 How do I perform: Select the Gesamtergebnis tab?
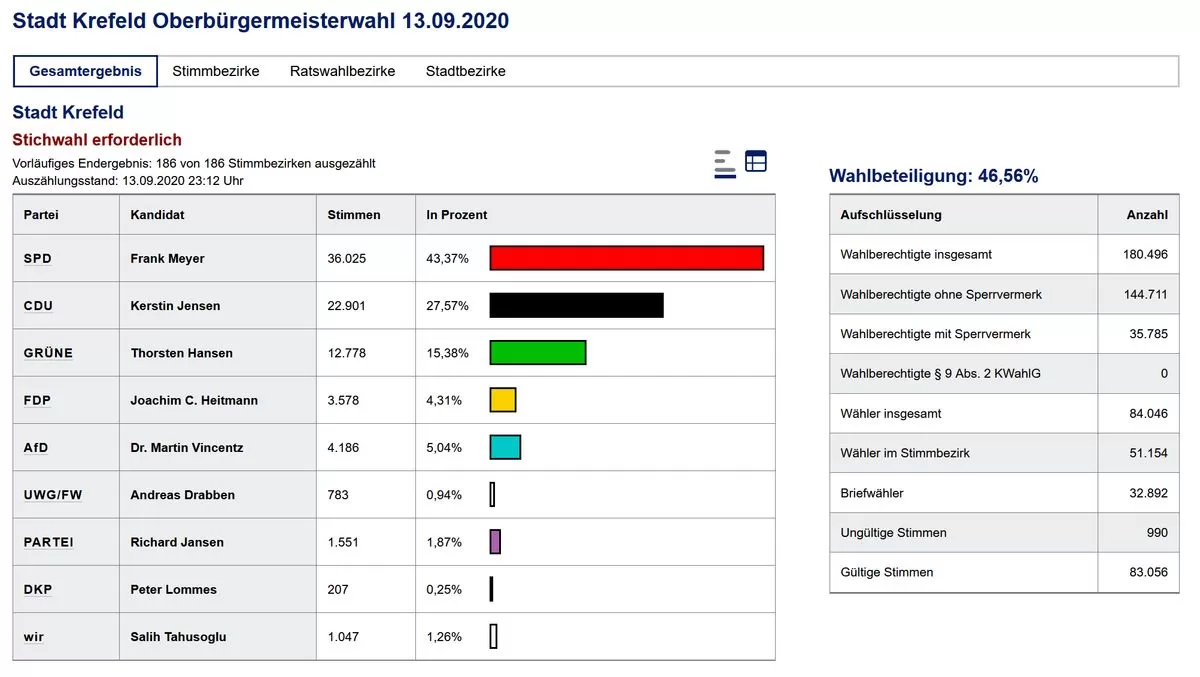(85, 71)
